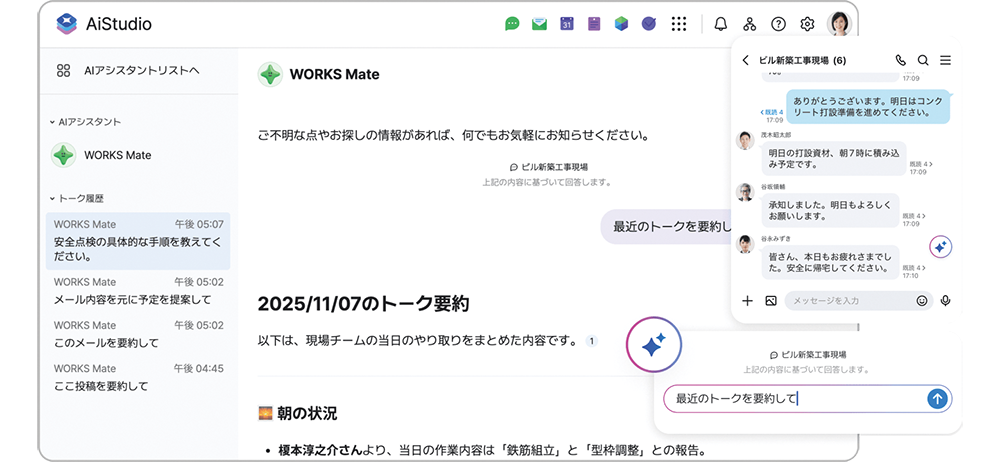Screen dimensions: 1000x462
Task: Click the 榎本淳之介さん name in summary
Action: click(x=320, y=451)
